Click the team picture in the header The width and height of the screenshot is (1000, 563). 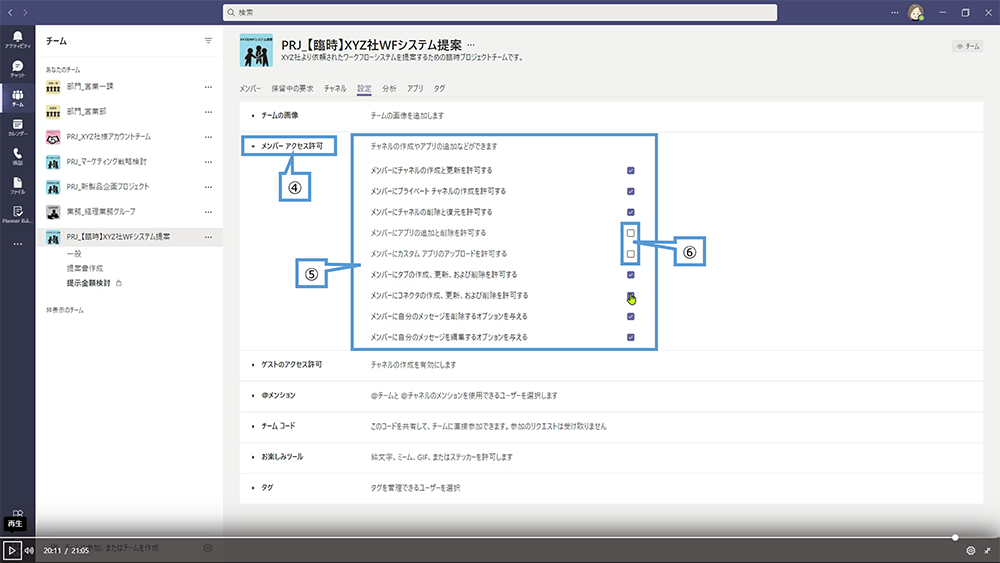point(256,50)
